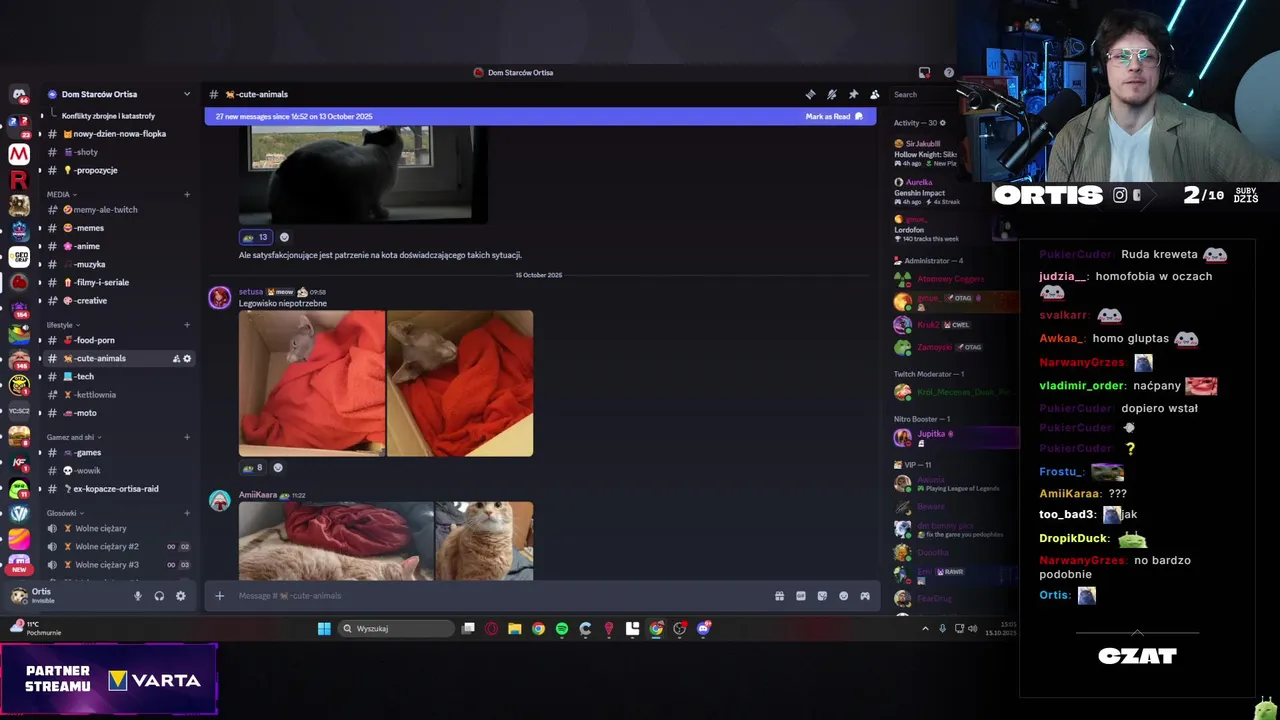Open the nowy-dzien-nowa-flopka channel

point(118,134)
